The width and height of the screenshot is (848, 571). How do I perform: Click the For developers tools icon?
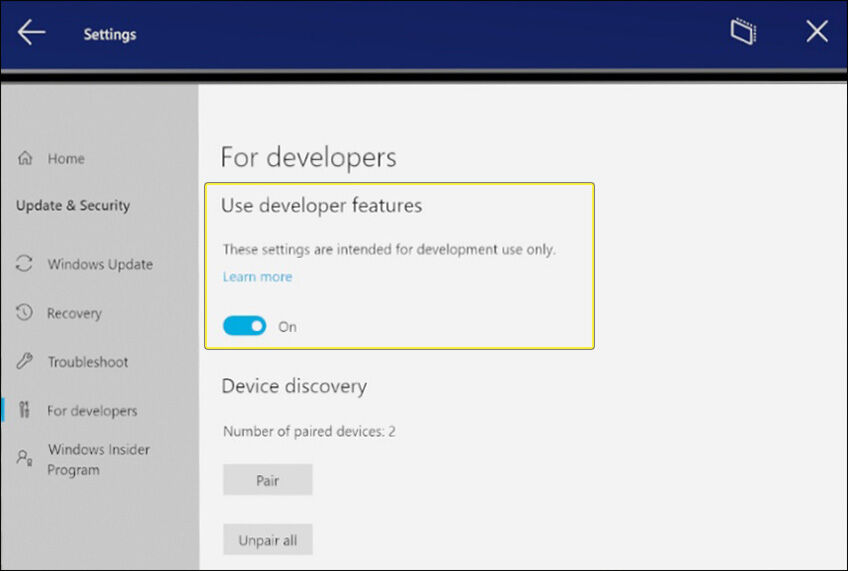(24, 409)
